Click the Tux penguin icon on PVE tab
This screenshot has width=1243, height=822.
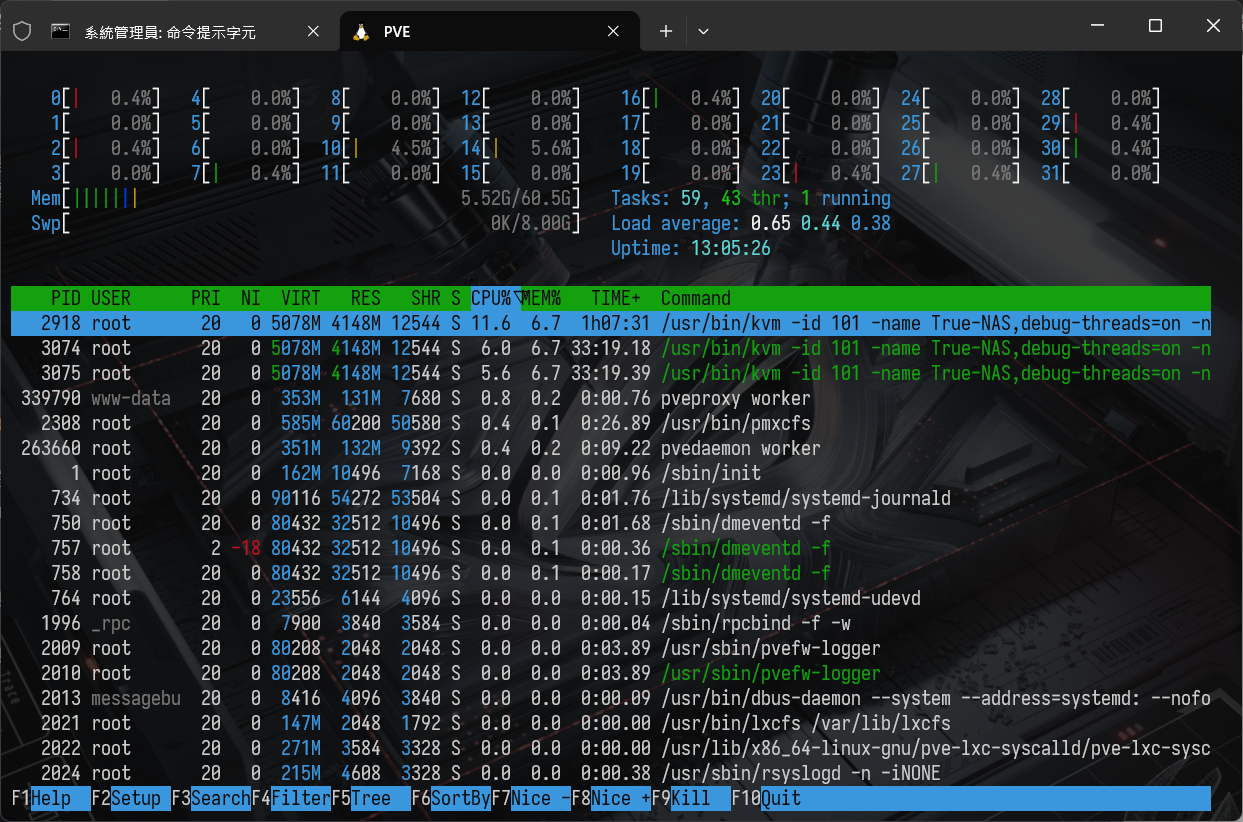361,32
